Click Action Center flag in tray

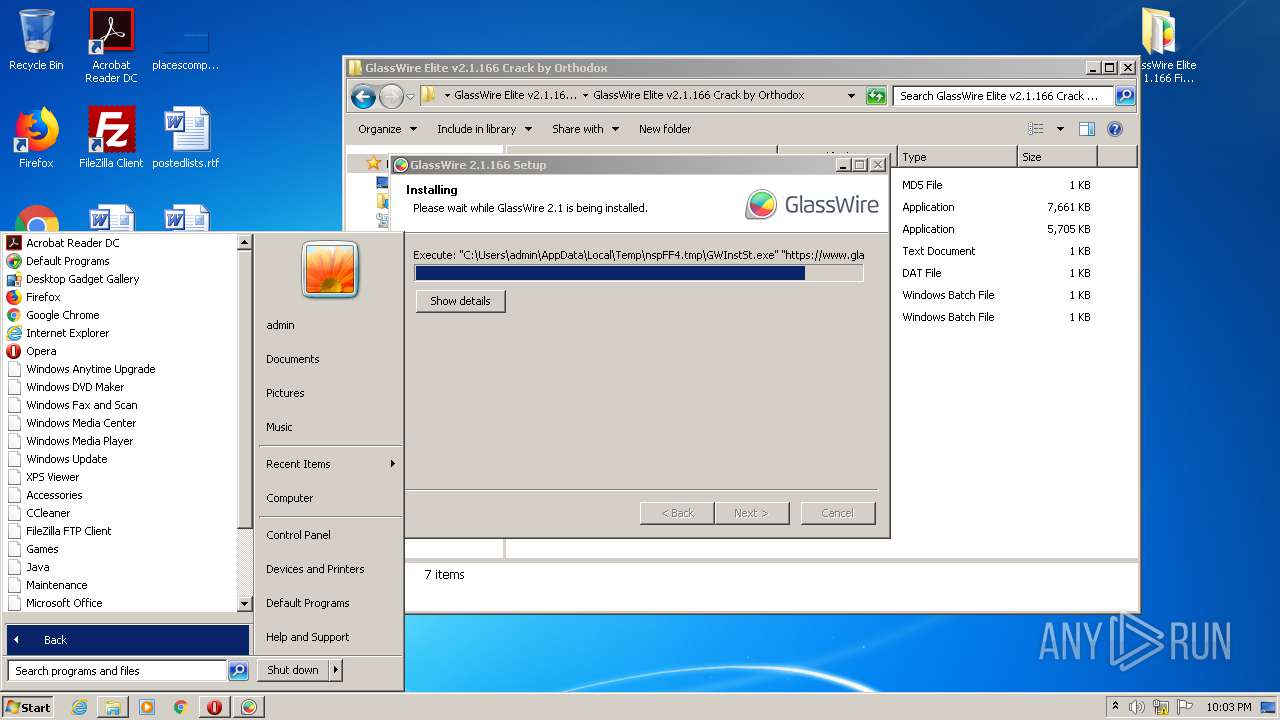[x=1185, y=707]
